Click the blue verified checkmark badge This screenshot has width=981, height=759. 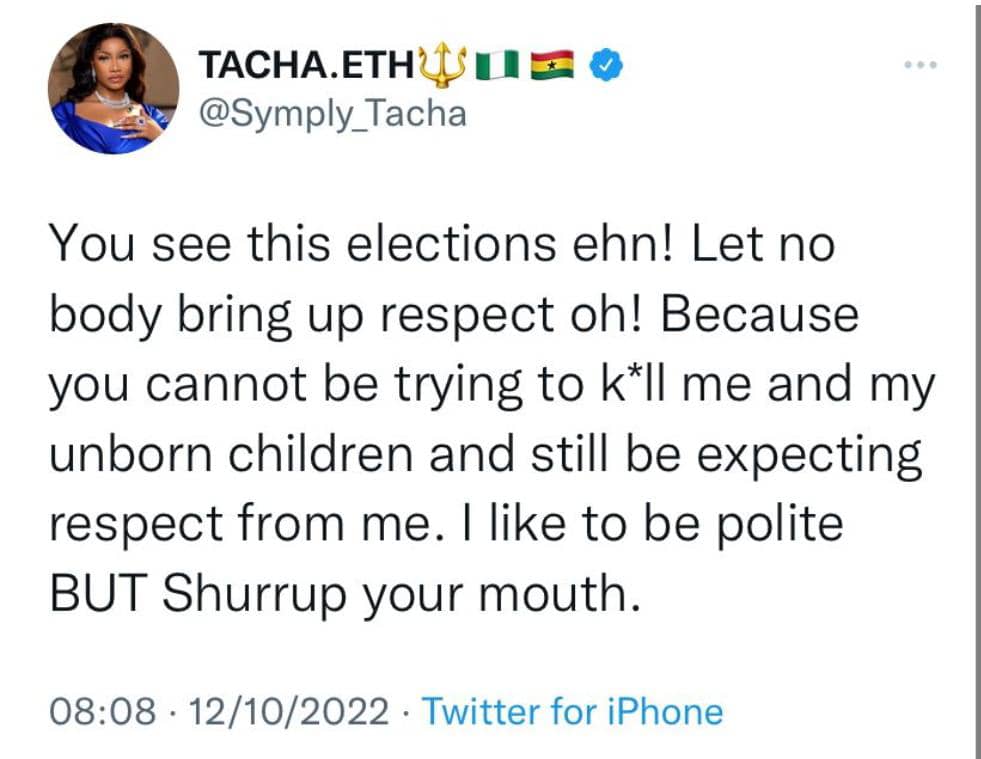(609, 66)
